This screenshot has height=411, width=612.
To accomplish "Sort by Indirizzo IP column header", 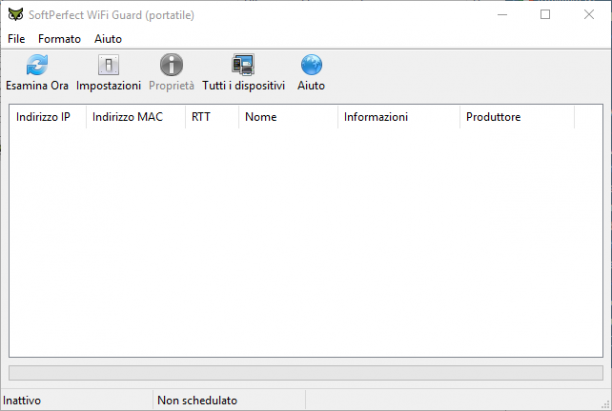I will pyautogui.click(x=47, y=117).
